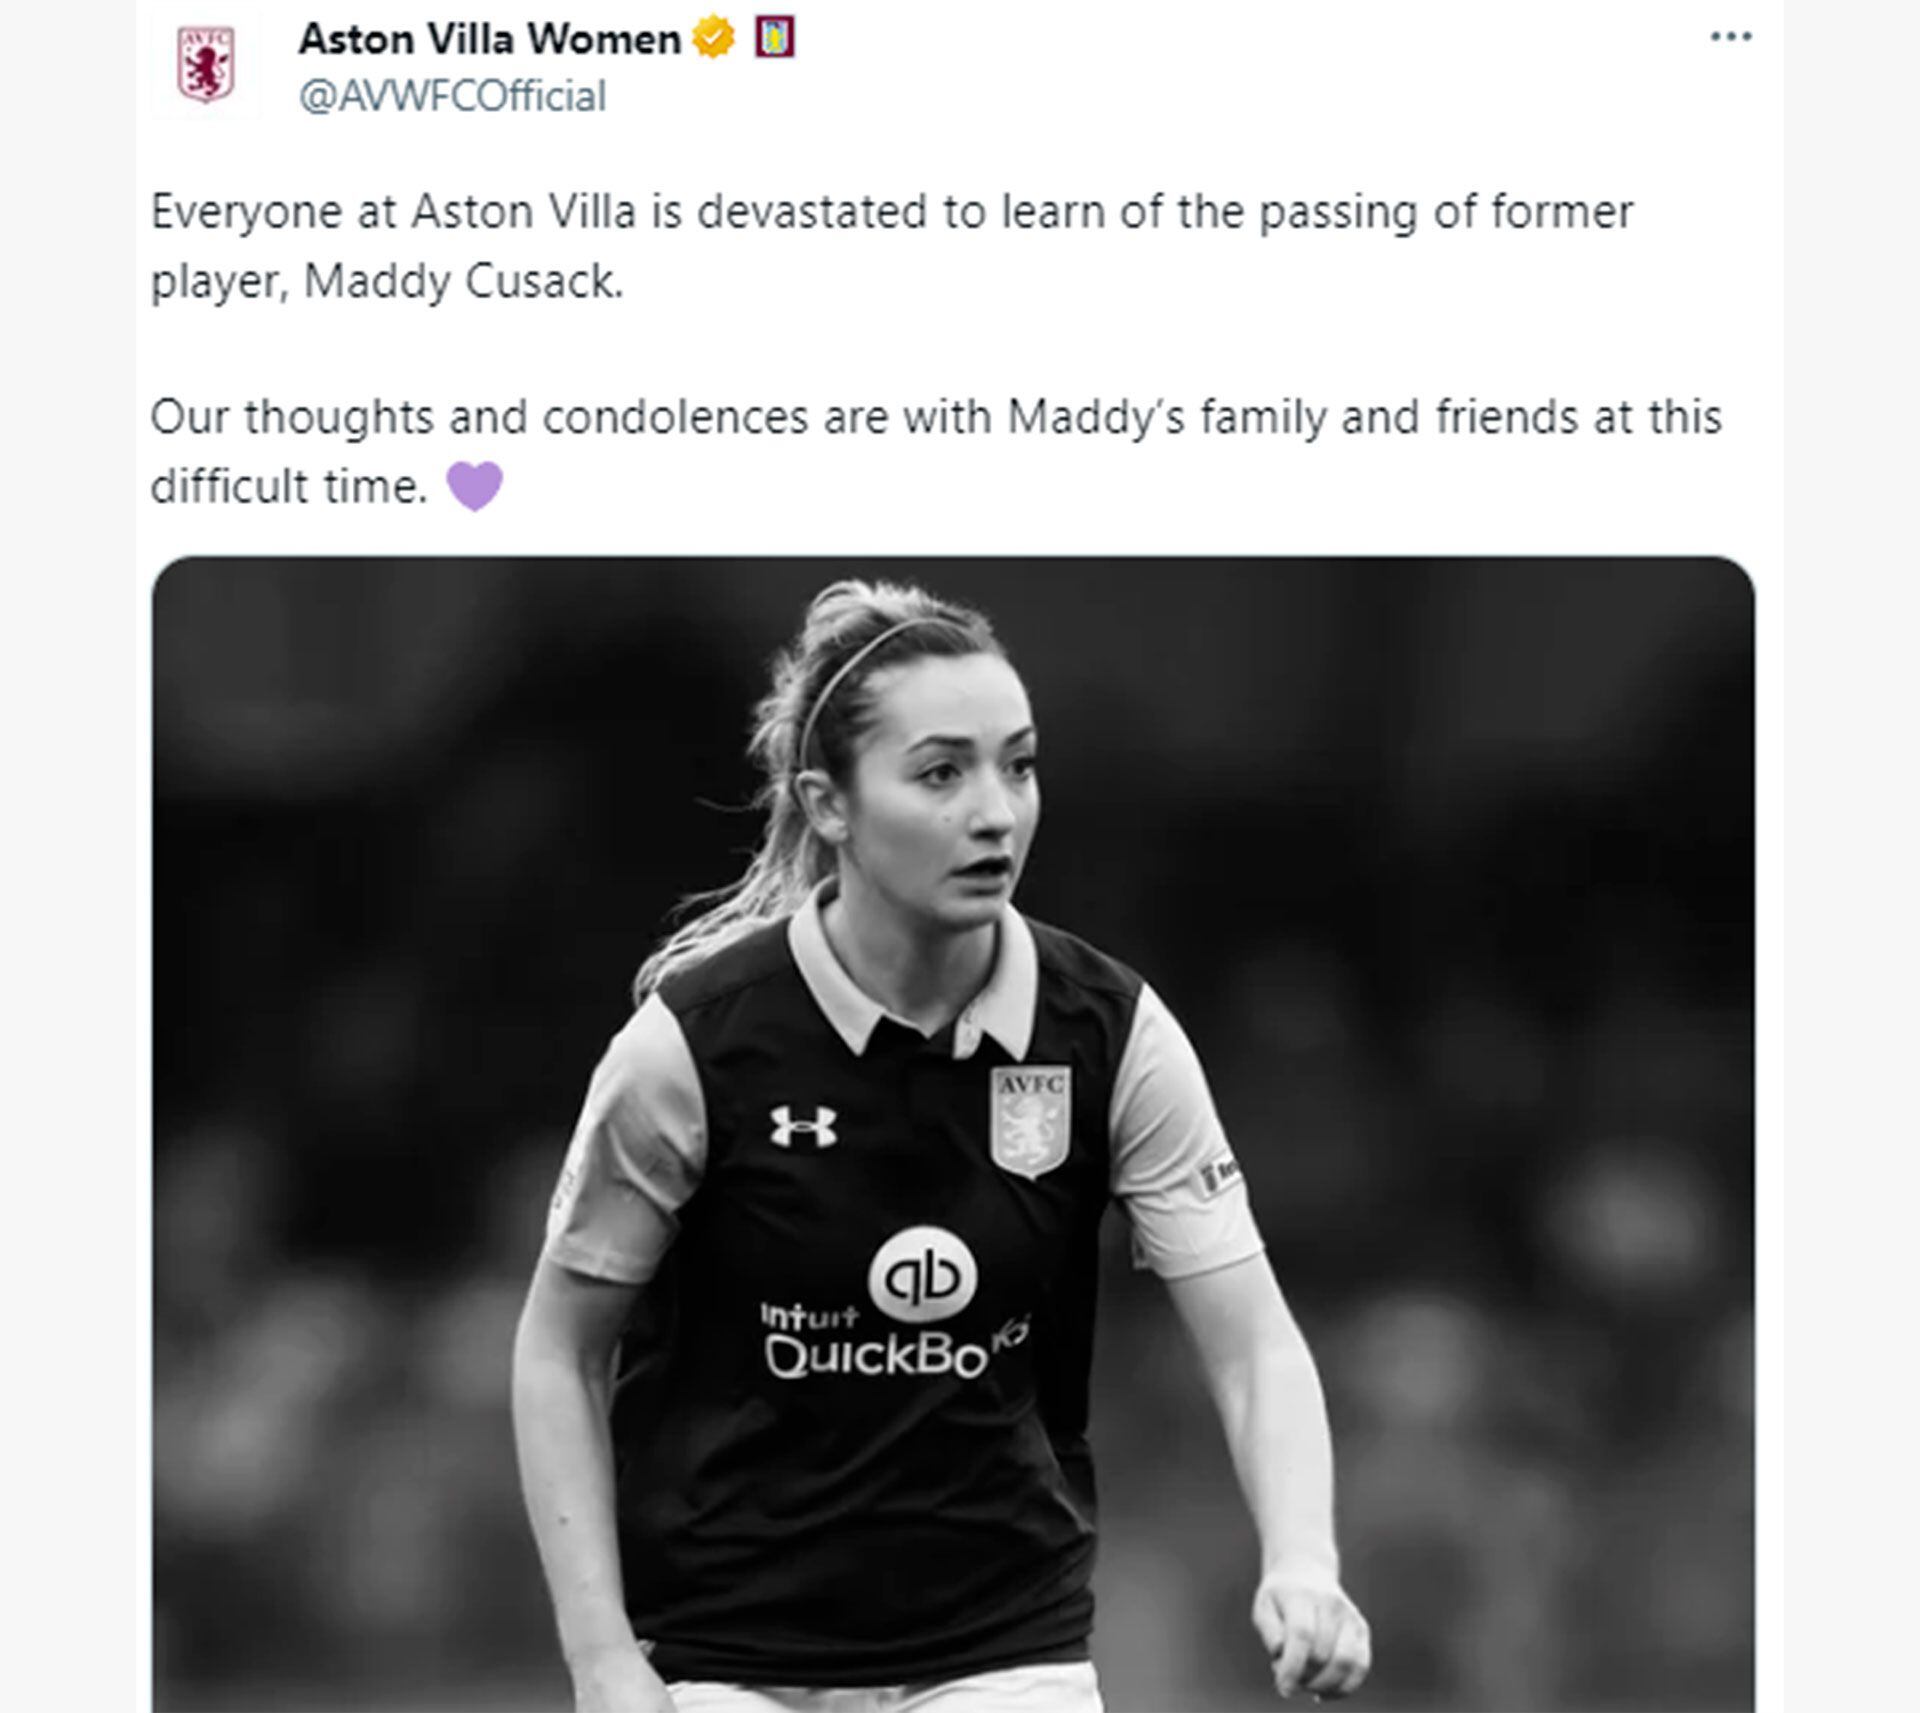Open the Aston Villa Women display name
1920x1713 pixels.
point(489,39)
